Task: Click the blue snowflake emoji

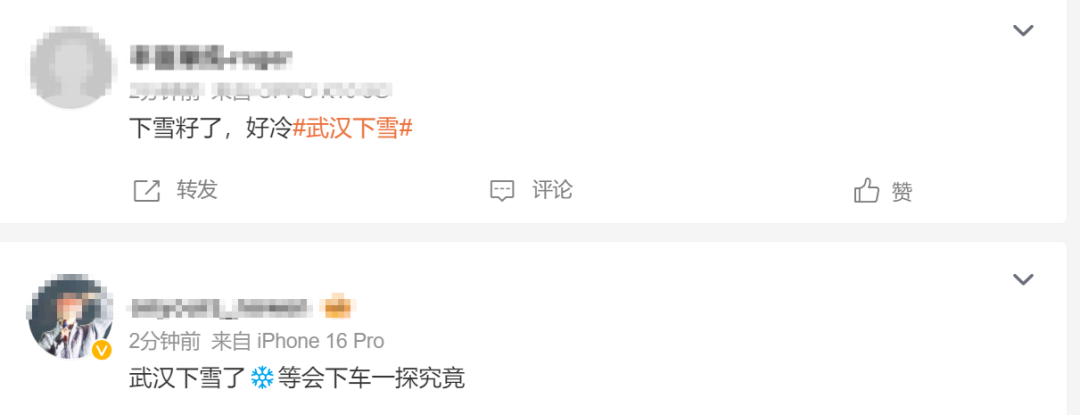Action: [262, 378]
